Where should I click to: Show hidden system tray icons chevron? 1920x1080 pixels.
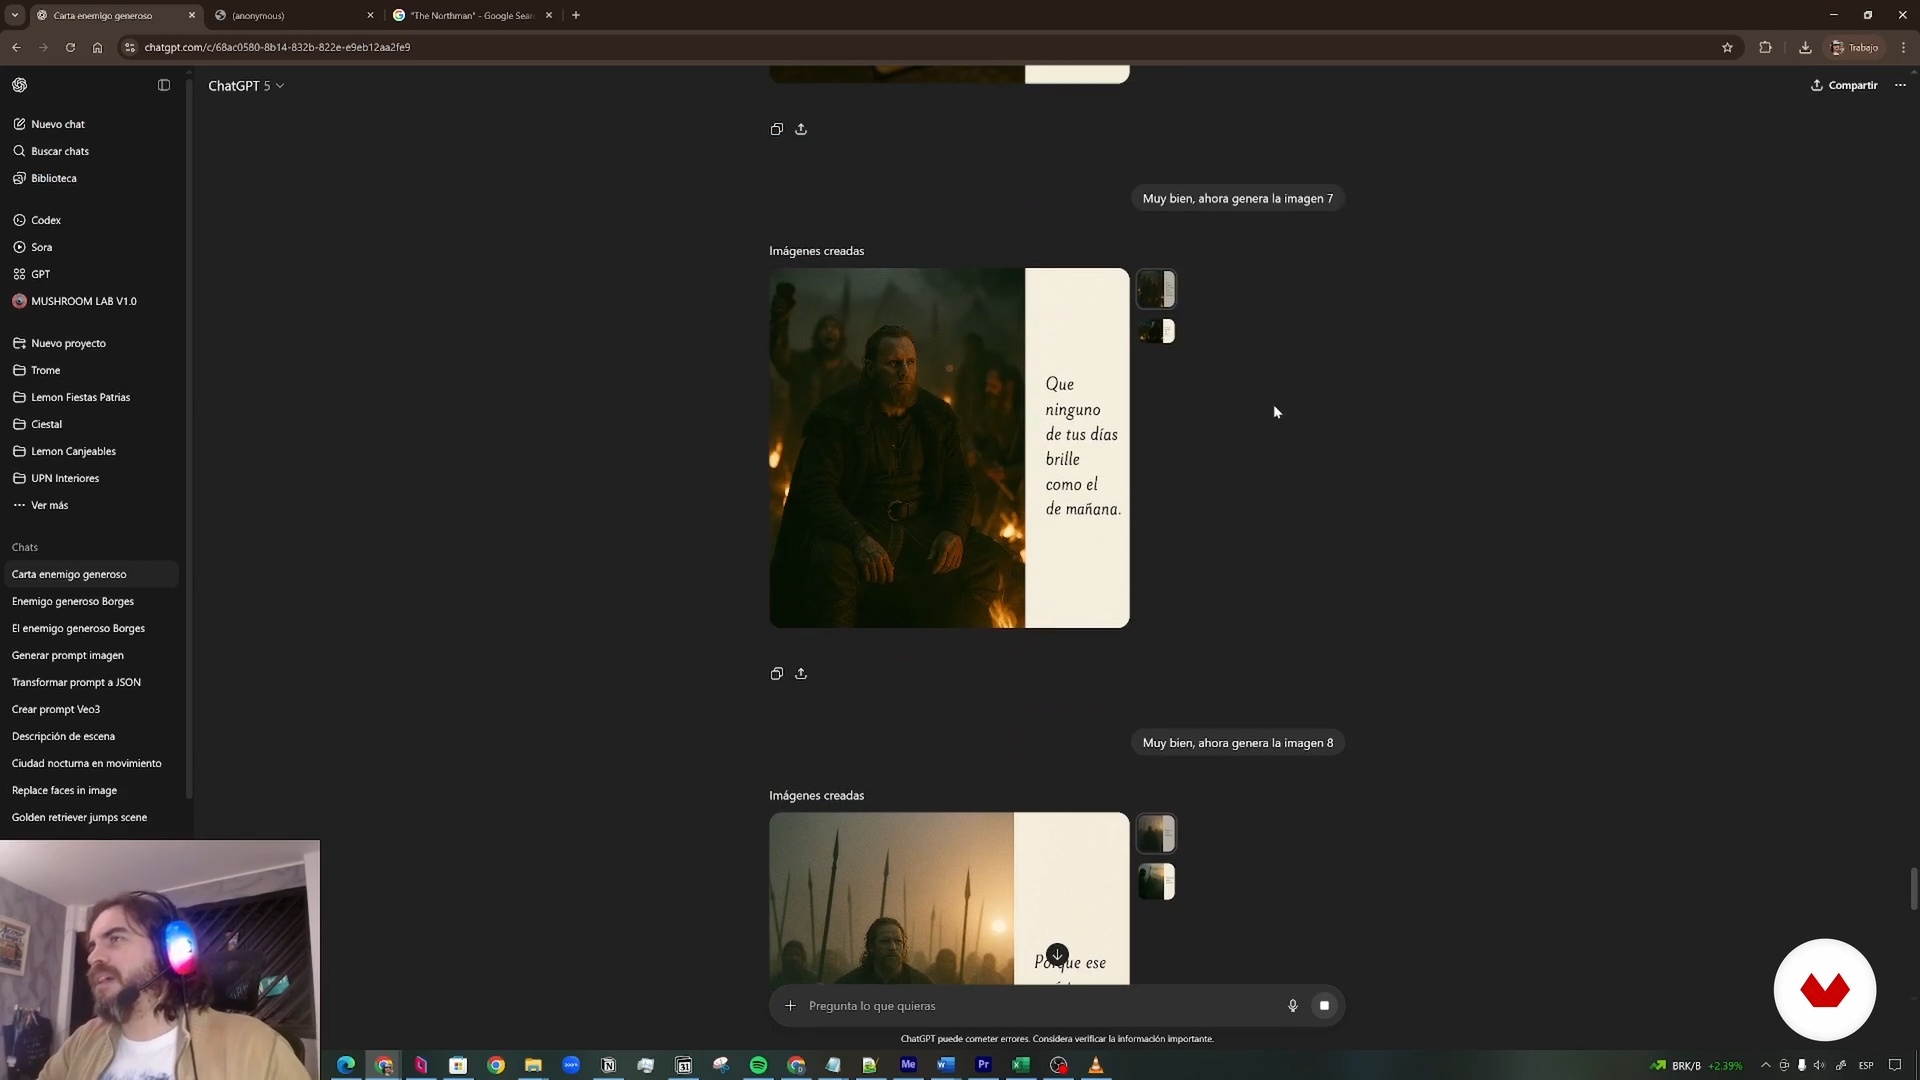[x=1765, y=1065]
